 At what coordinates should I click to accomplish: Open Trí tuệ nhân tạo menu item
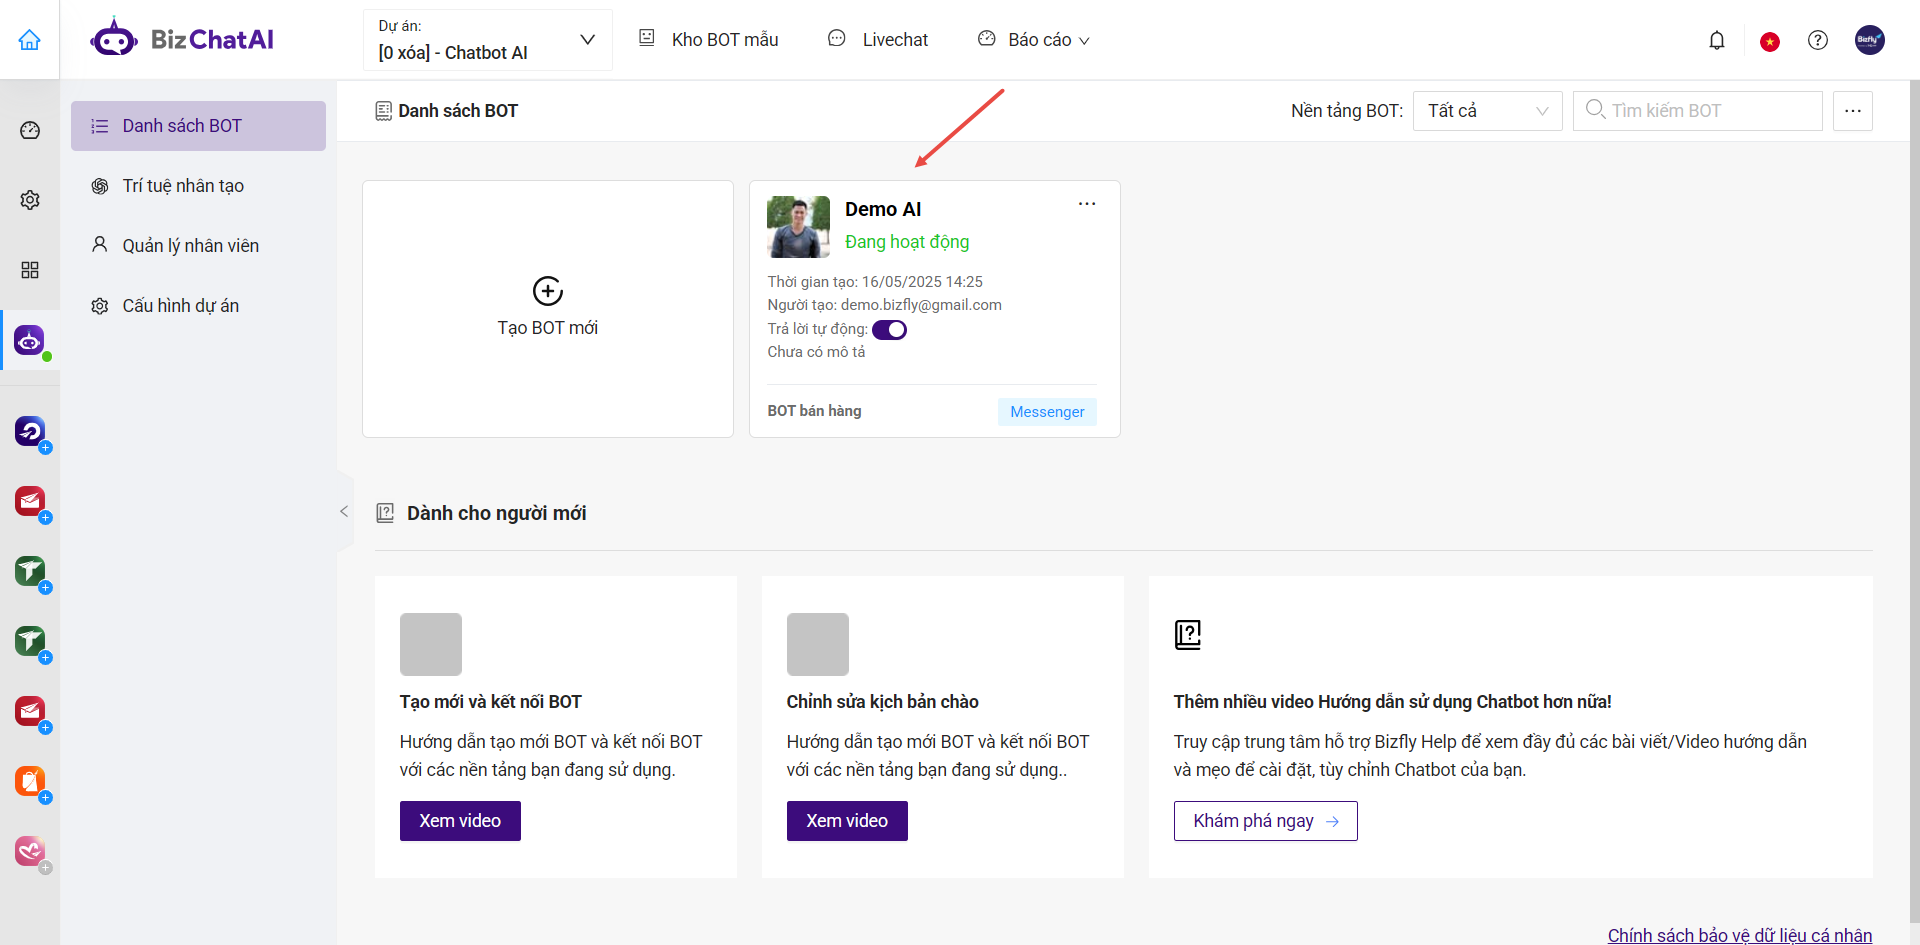point(198,186)
